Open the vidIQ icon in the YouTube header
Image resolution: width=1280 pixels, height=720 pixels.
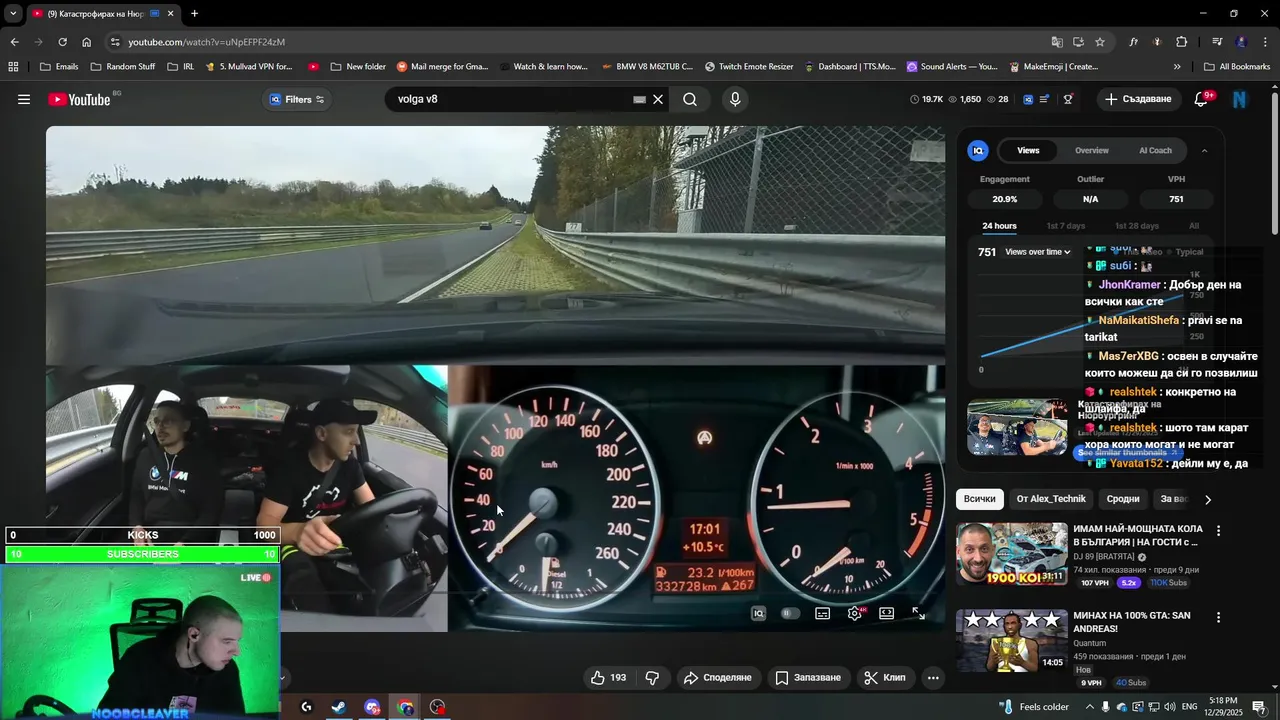[1028, 99]
